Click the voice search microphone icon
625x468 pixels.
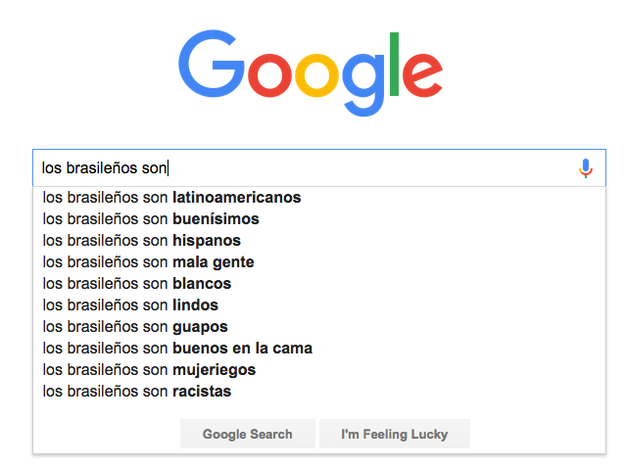pyautogui.click(x=586, y=168)
